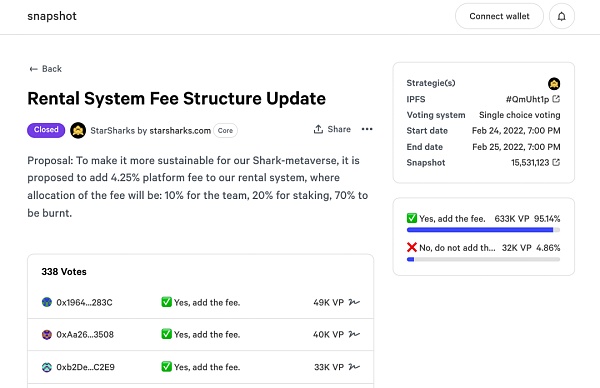View signature icon for 0x1964...283C vote
Image resolution: width=600 pixels, height=388 pixels.
(x=354, y=302)
